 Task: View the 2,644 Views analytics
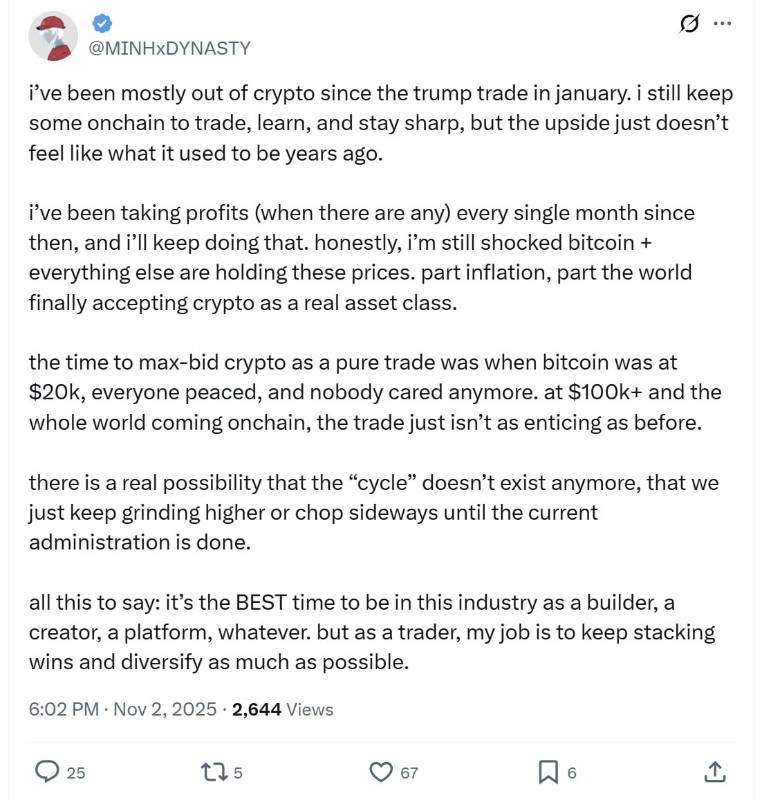[x=283, y=709]
